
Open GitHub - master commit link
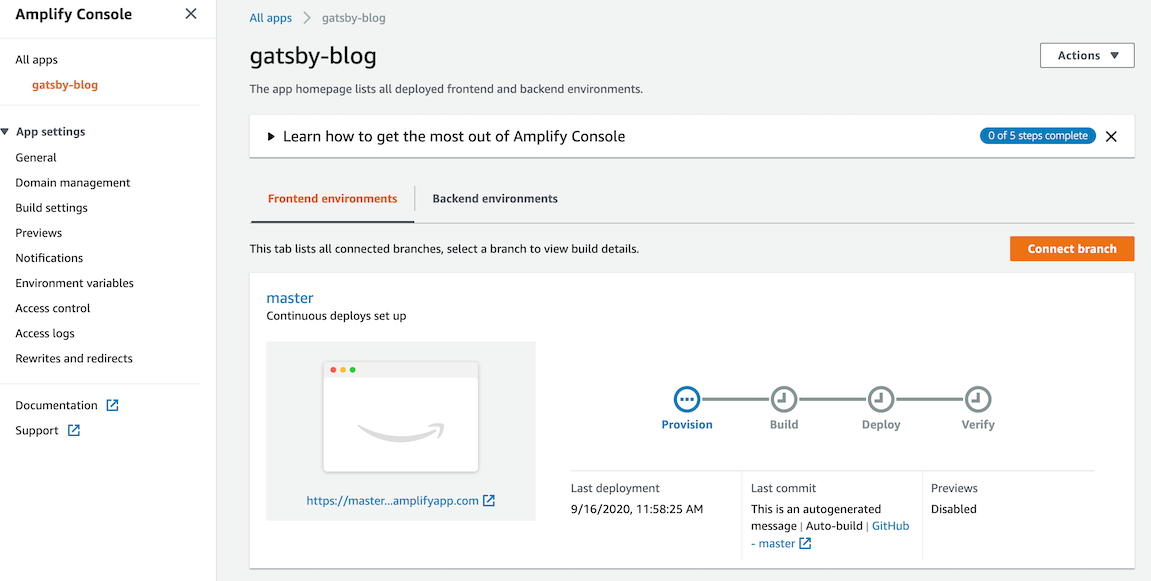829,535
